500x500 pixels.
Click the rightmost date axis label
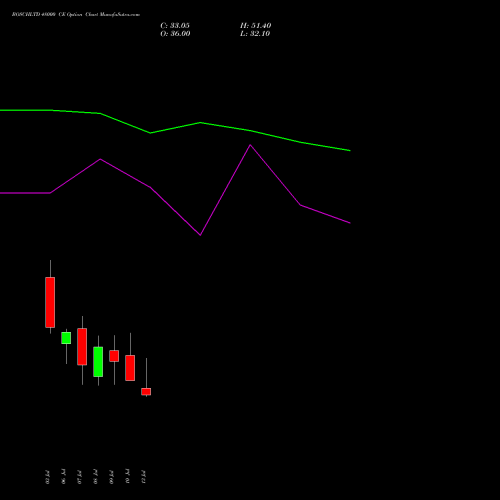coord(143,477)
